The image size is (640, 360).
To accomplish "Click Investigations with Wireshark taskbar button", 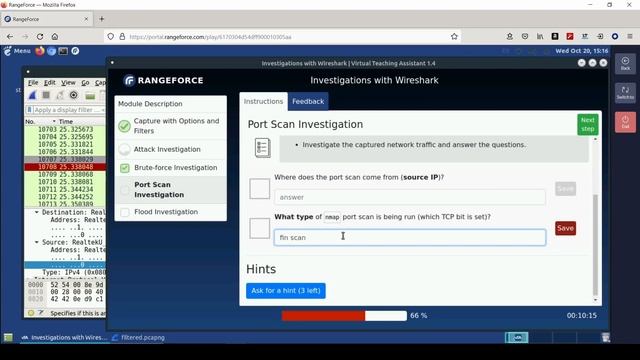I will (x=64, y=338).
